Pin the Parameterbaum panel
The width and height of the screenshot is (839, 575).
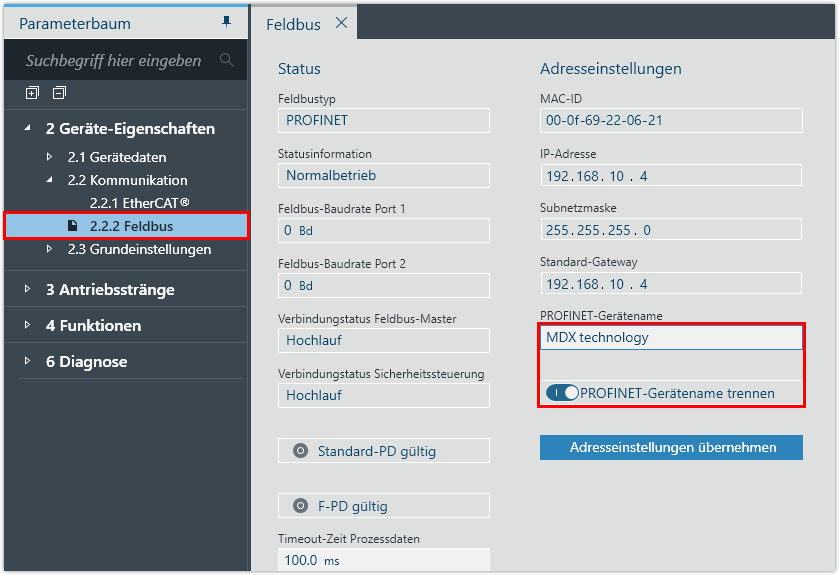[x=226, y=23]
